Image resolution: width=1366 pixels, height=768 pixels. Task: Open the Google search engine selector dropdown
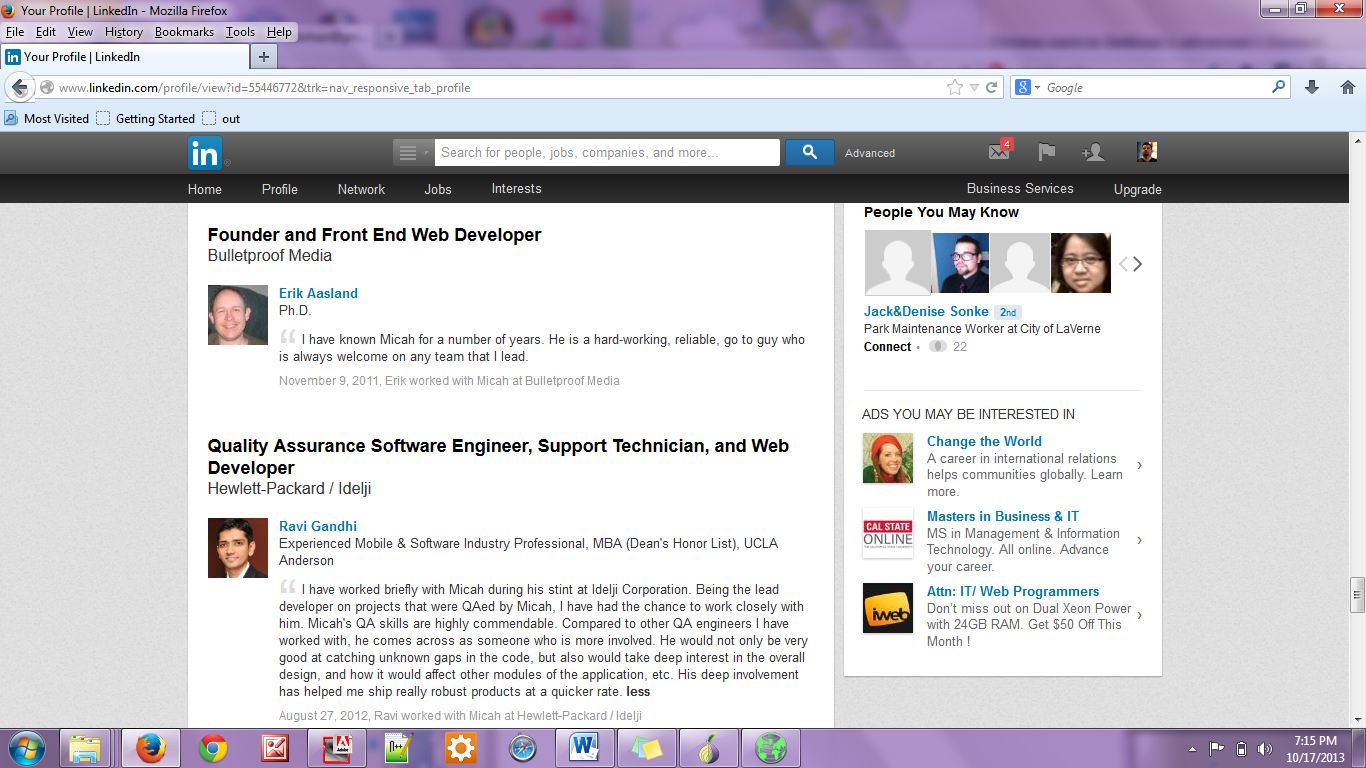pos(1028,87)
